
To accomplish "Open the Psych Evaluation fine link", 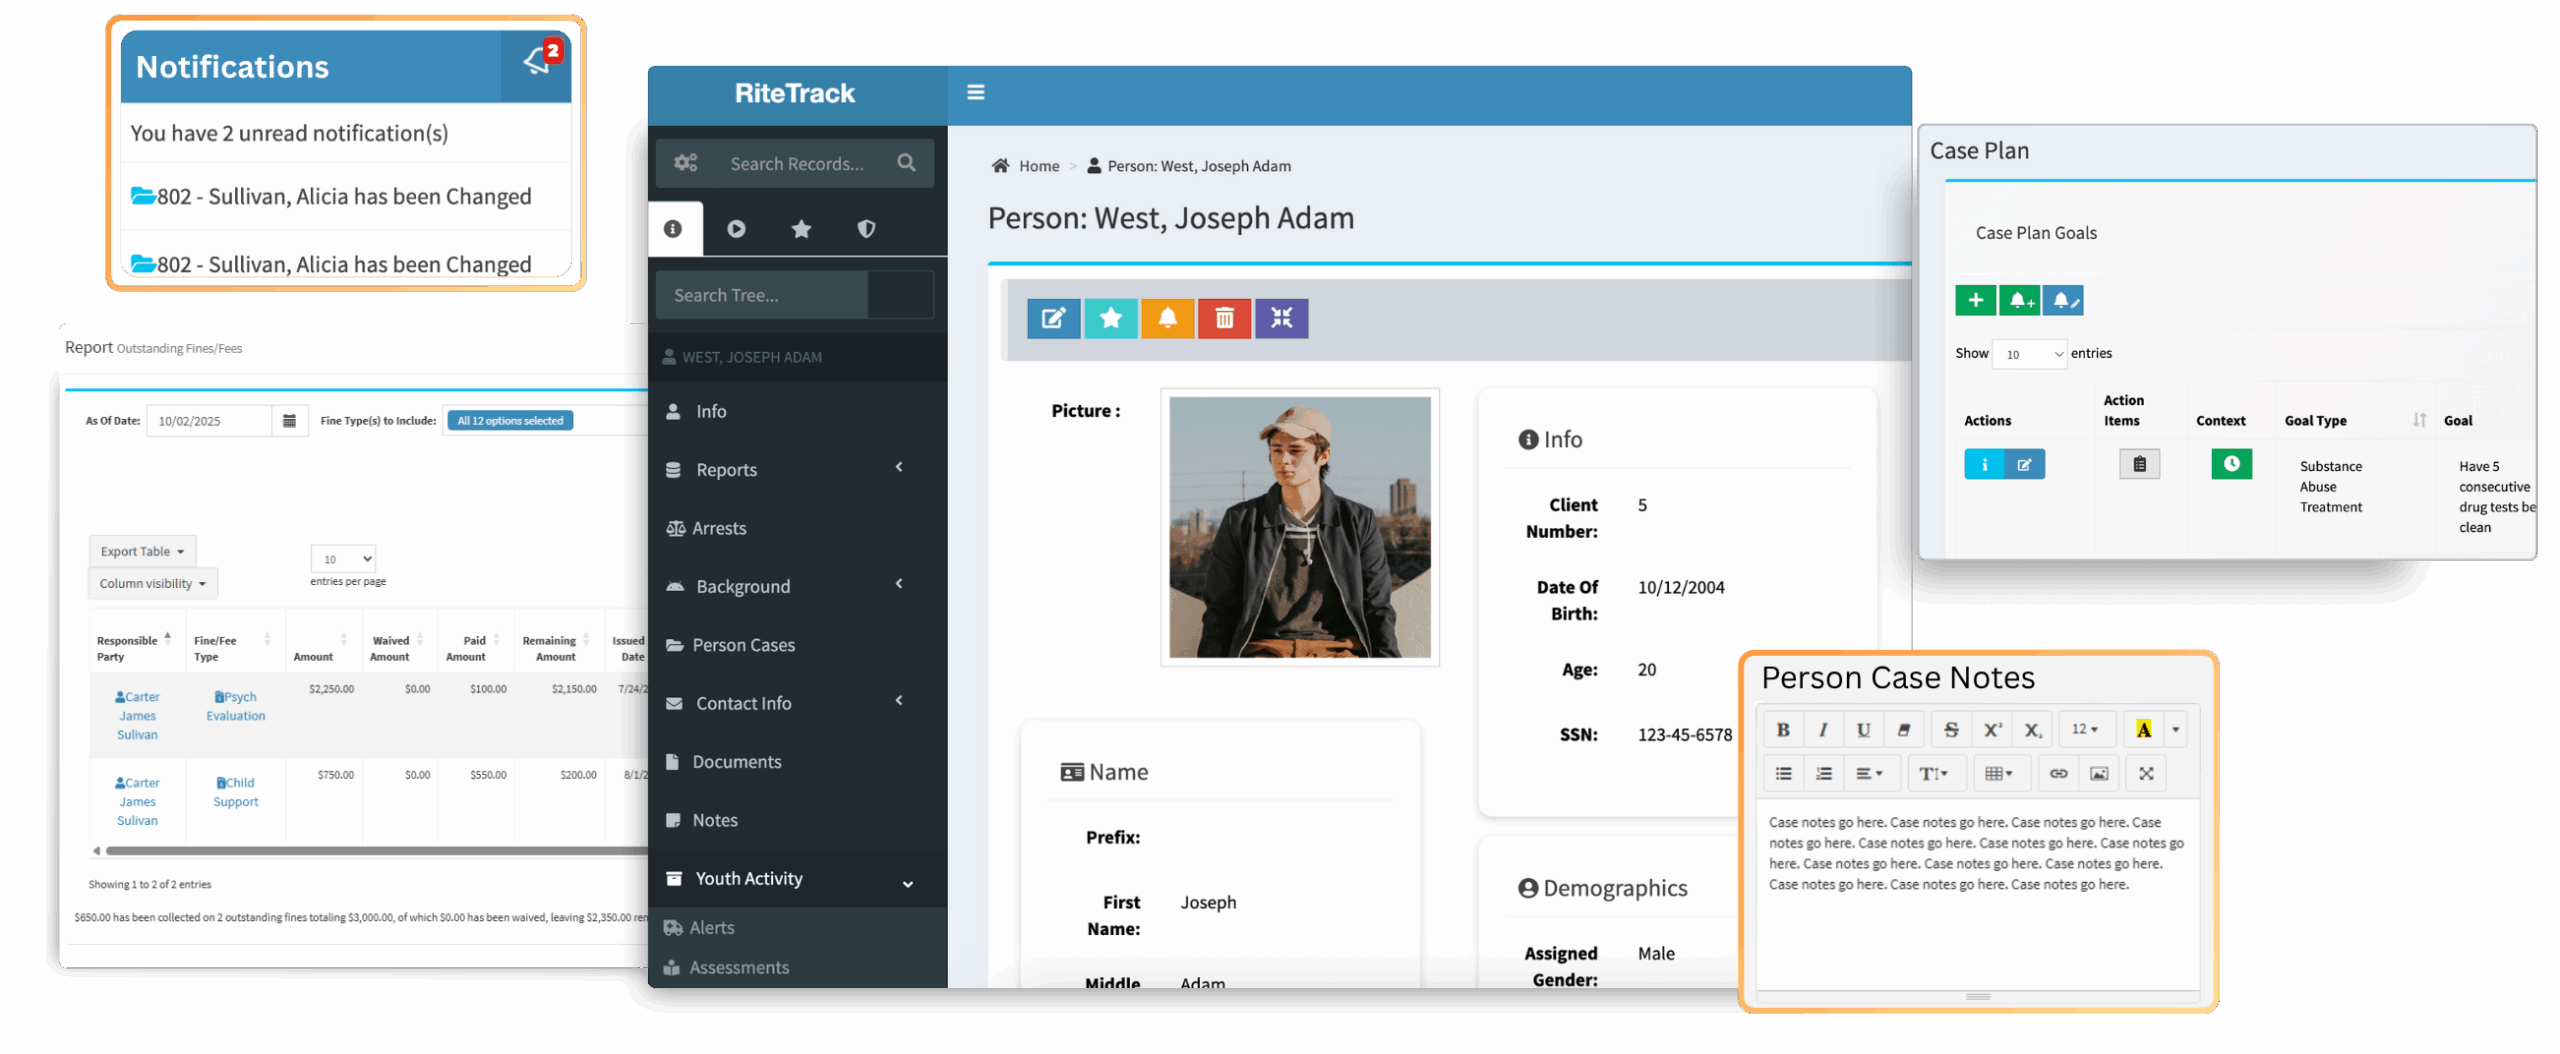I will 236,706.
